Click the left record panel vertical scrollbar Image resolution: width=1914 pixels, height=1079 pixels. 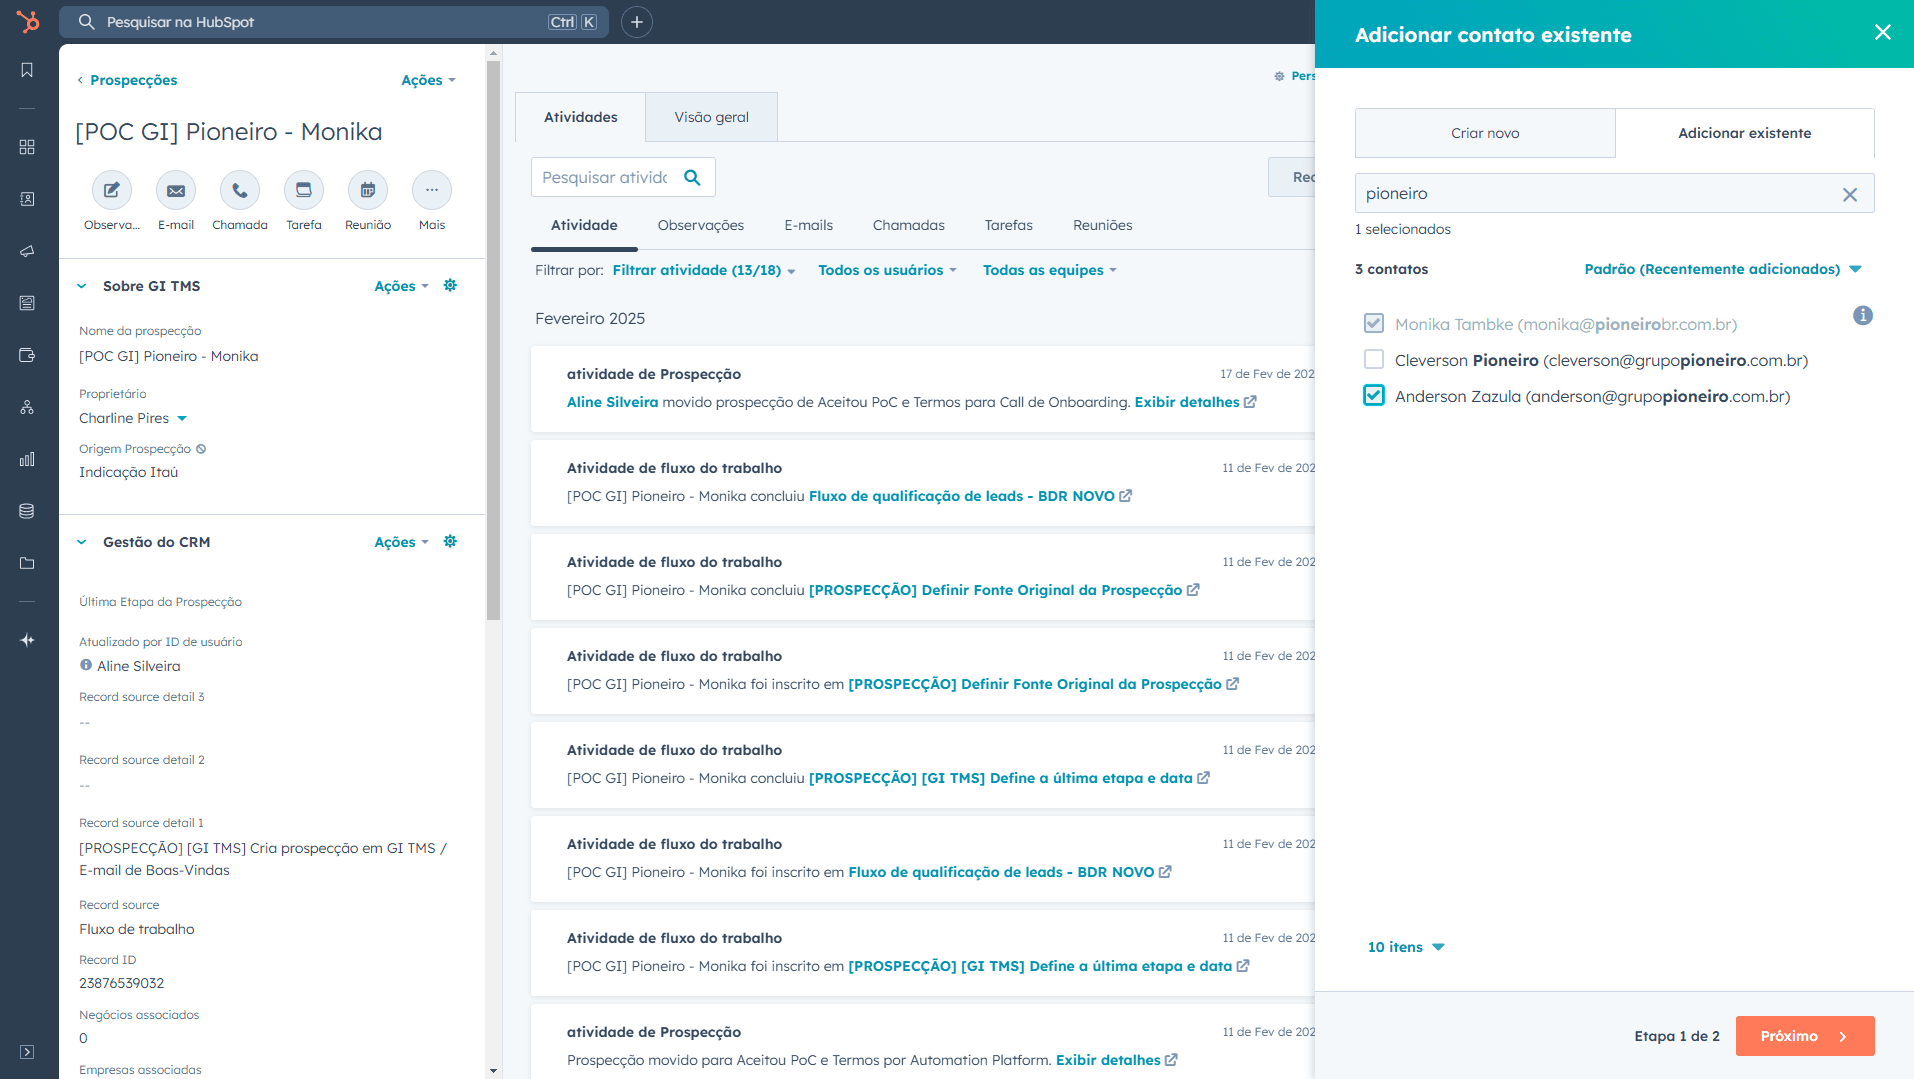(x=493, y=340)
